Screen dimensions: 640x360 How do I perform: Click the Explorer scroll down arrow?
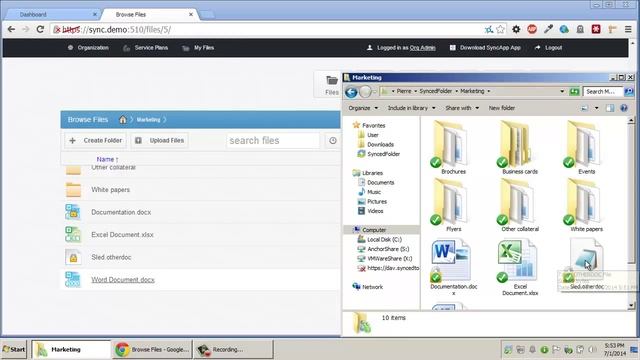click(631, 305)
